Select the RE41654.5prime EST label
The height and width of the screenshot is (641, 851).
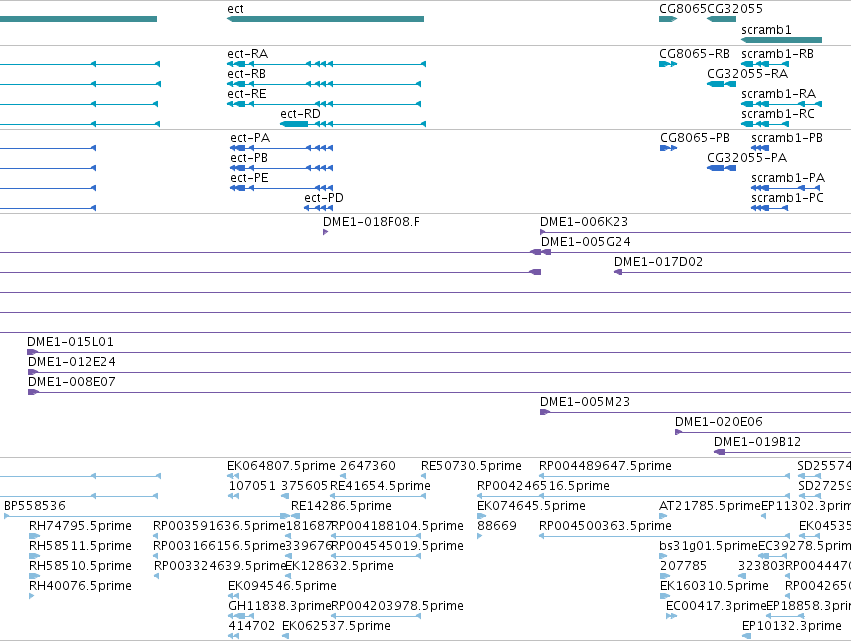tap(380, 486)
